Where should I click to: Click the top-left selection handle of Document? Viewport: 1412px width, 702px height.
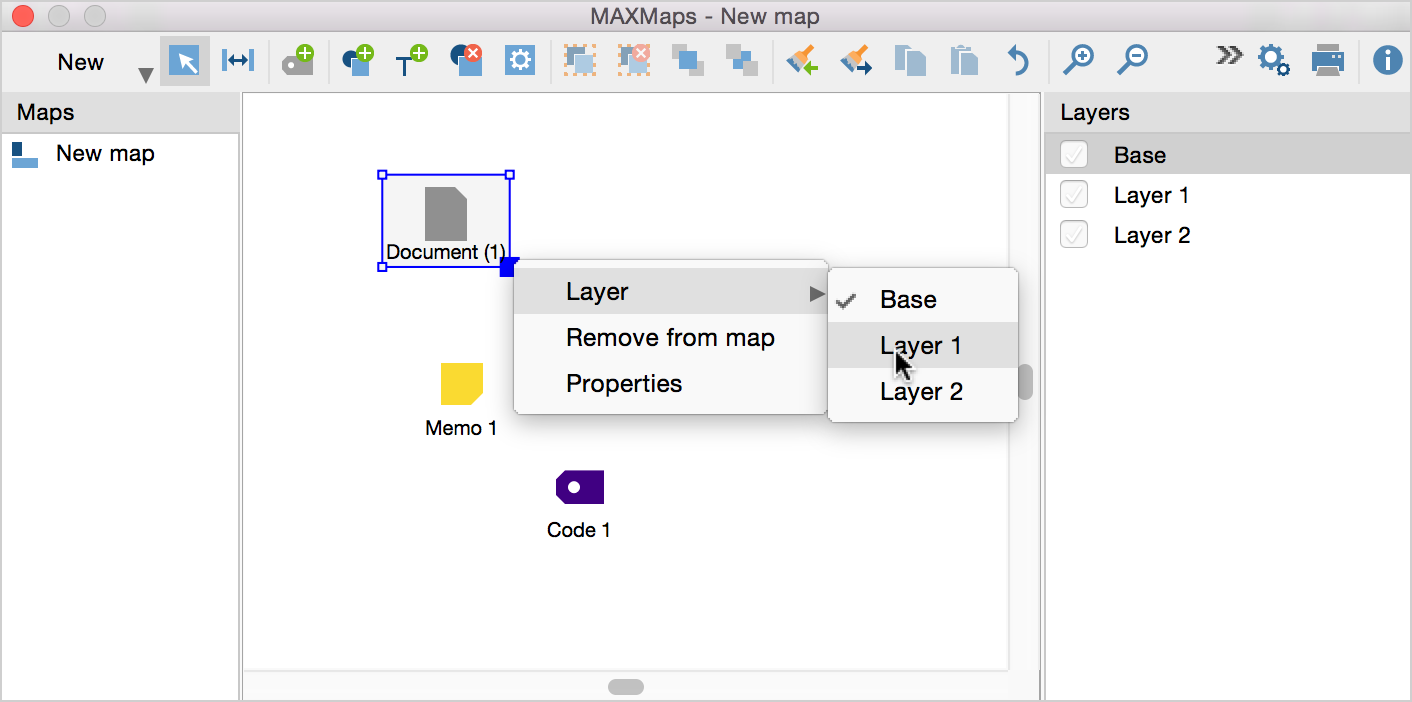382,175
